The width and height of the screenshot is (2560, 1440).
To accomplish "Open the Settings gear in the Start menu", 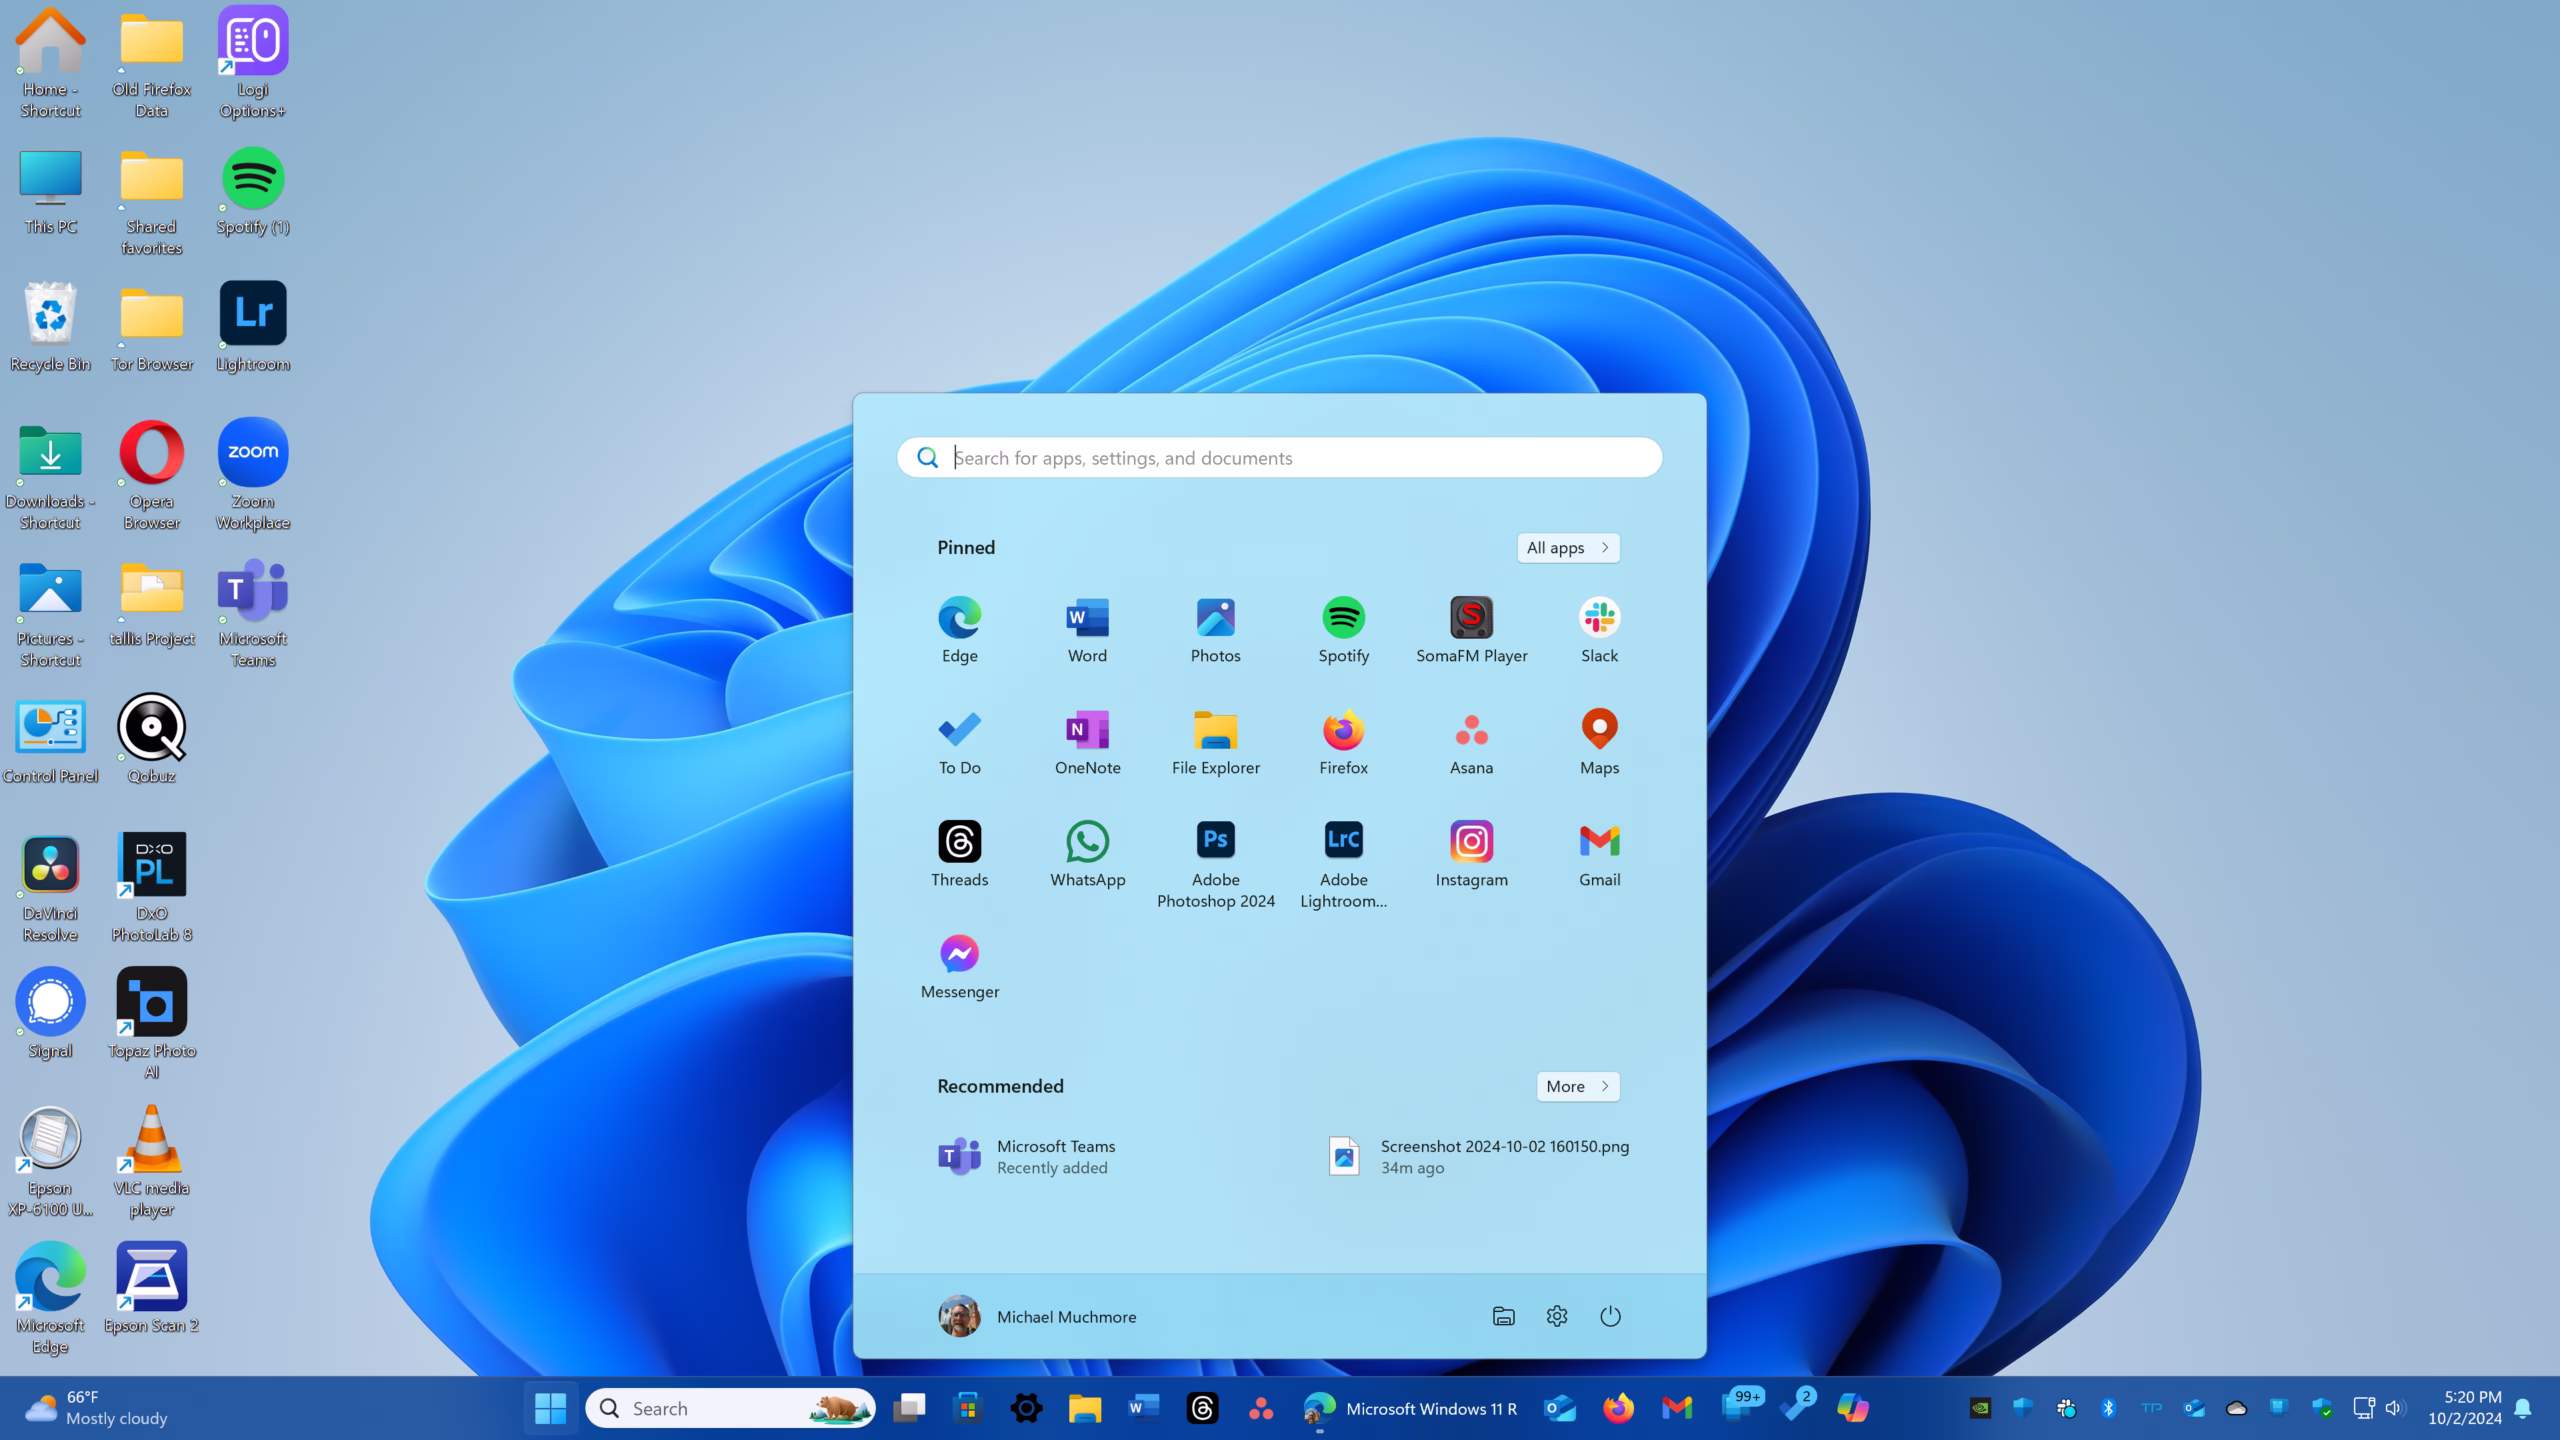I will pyautogui.click(x=1557, y=1316).
